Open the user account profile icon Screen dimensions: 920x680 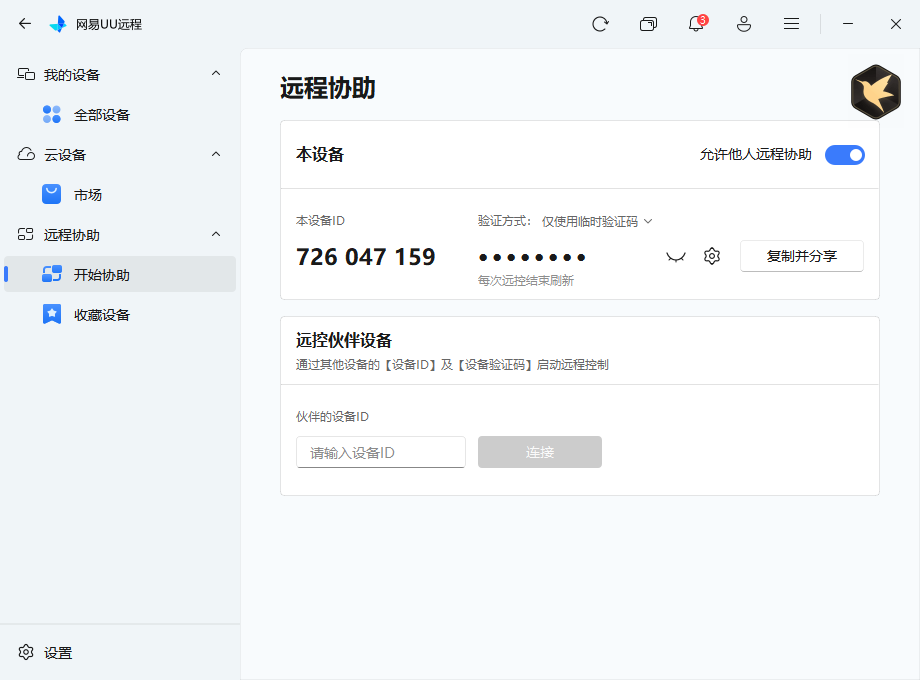(x=744, y=24)
